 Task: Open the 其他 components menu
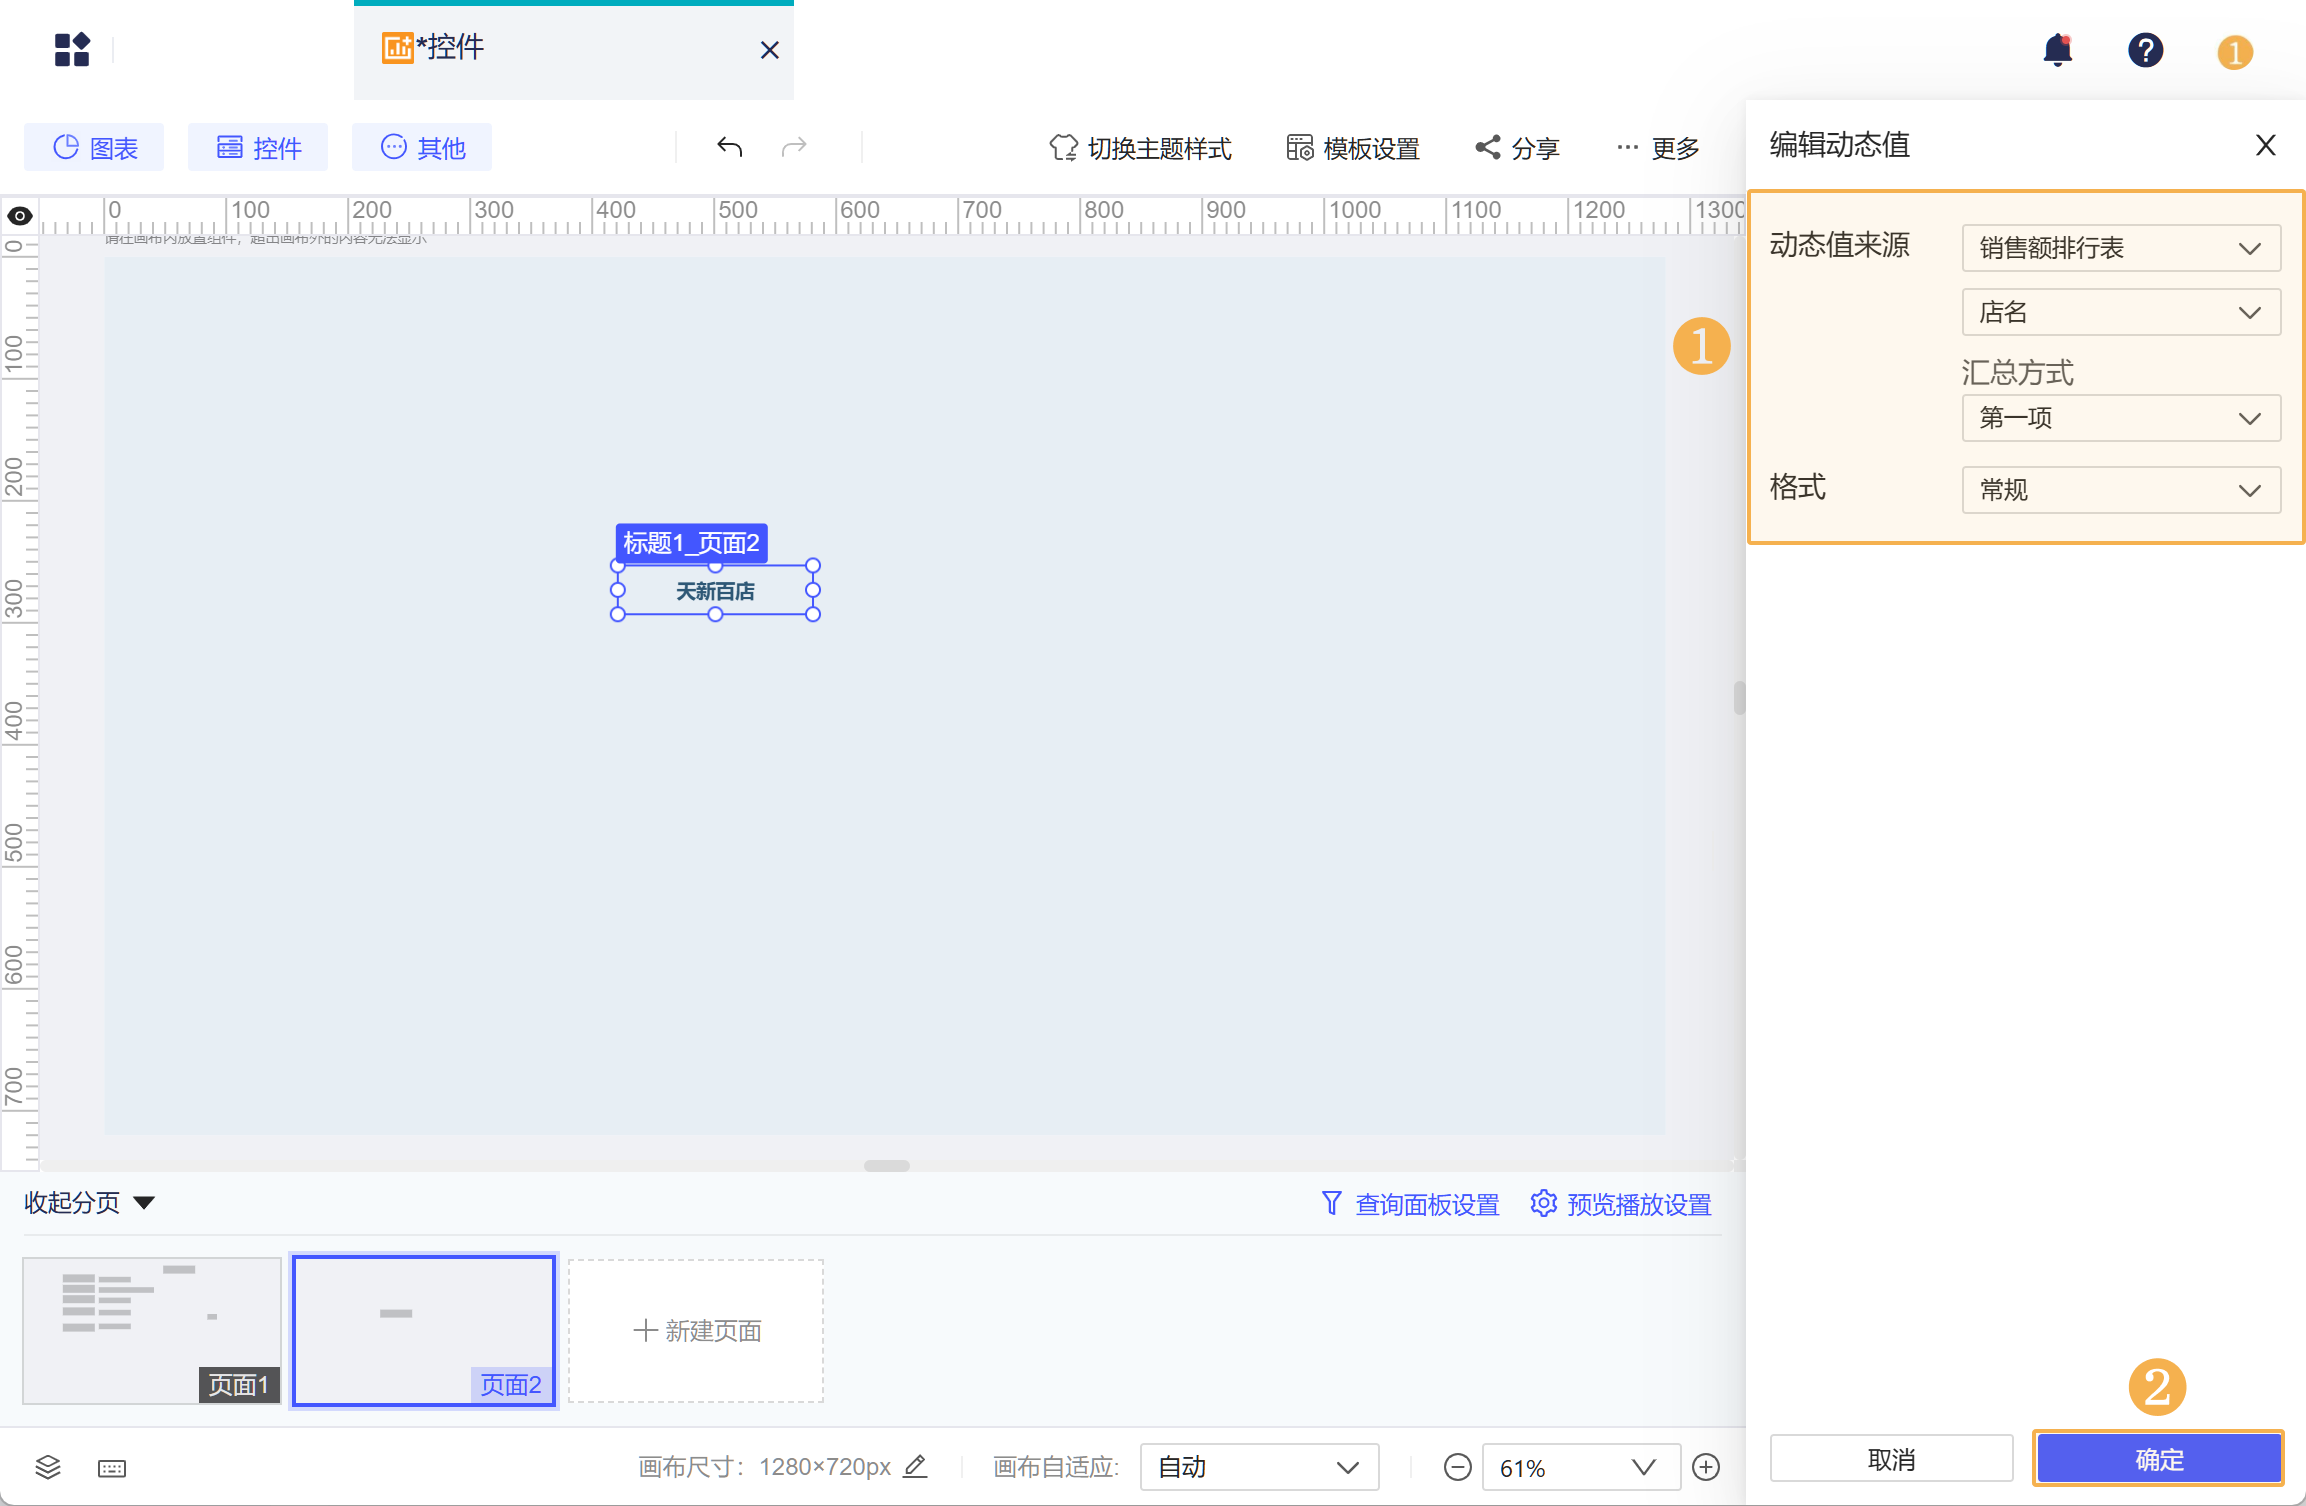pyautogui.click(x=422, y=148)
